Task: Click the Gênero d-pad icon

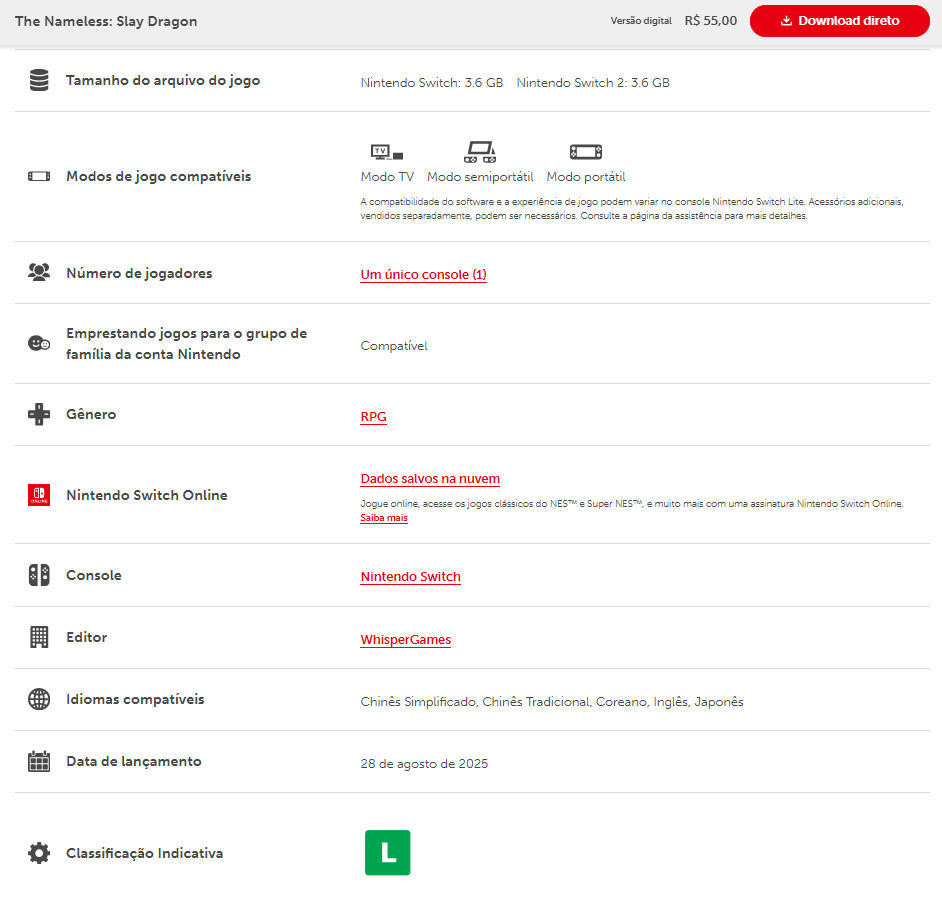Action: [39, 415]
